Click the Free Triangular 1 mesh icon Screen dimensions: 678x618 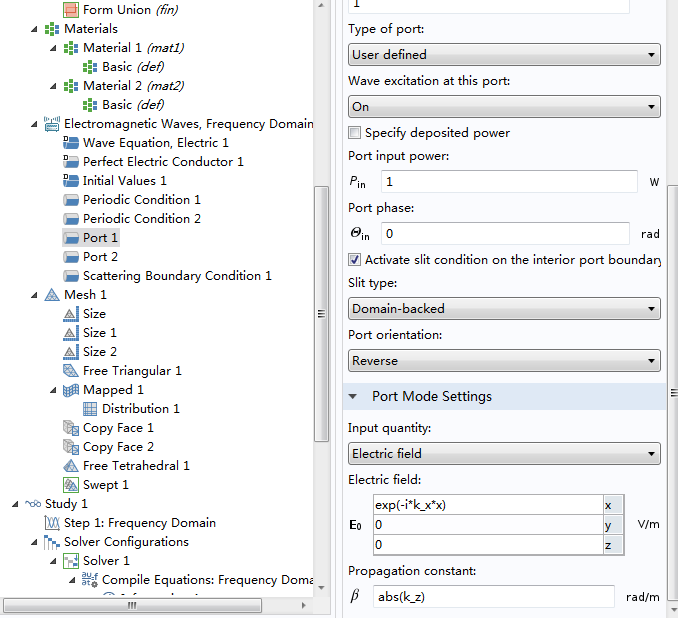coord(70,371)
